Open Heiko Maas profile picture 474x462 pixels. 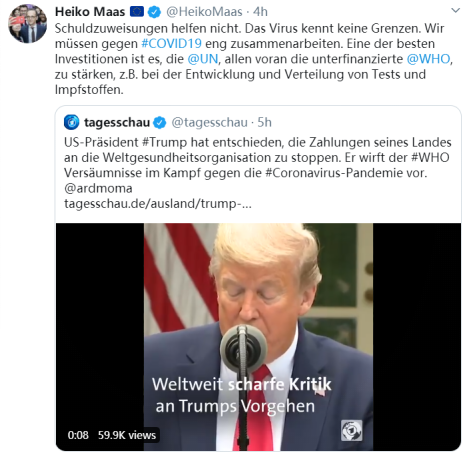click(27, 24)
